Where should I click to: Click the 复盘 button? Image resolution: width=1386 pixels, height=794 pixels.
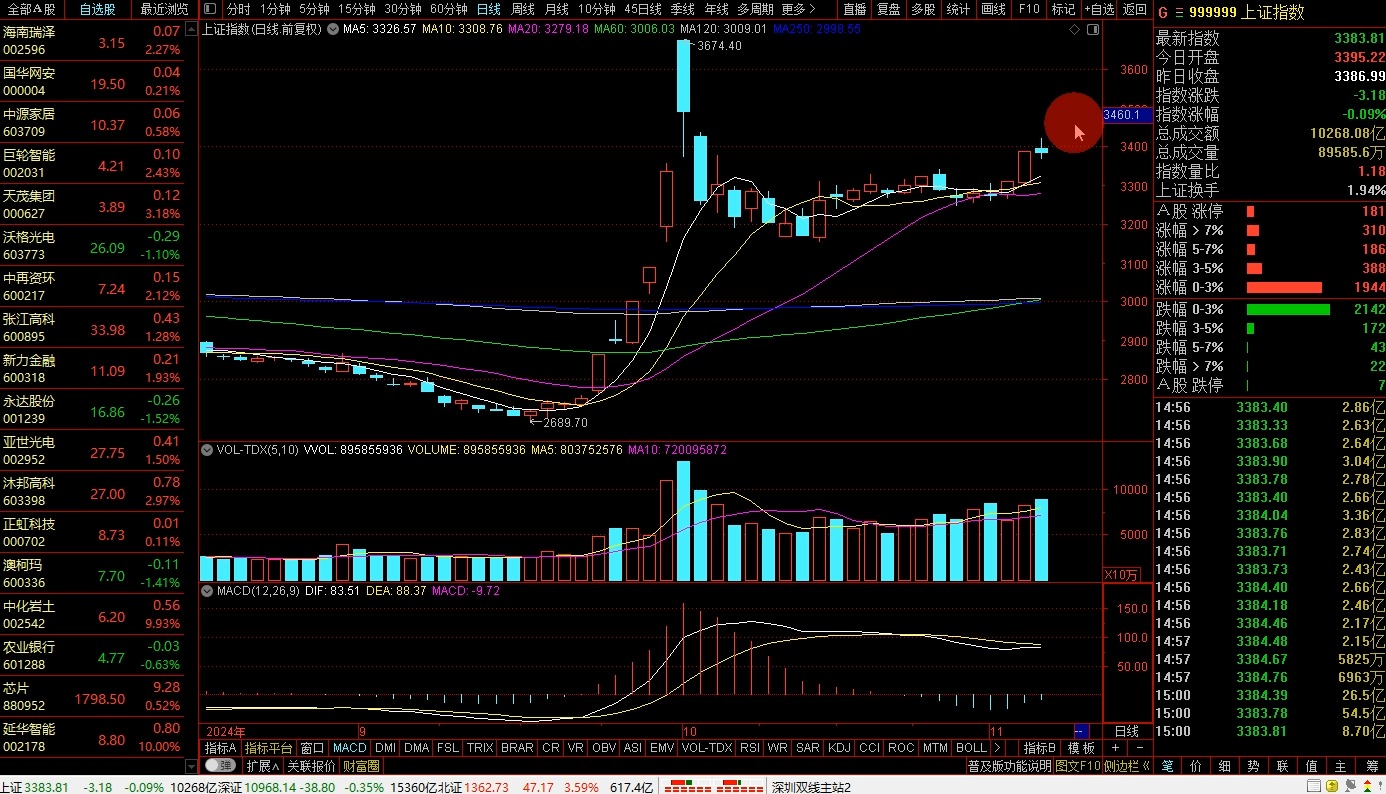coord(888,9)
